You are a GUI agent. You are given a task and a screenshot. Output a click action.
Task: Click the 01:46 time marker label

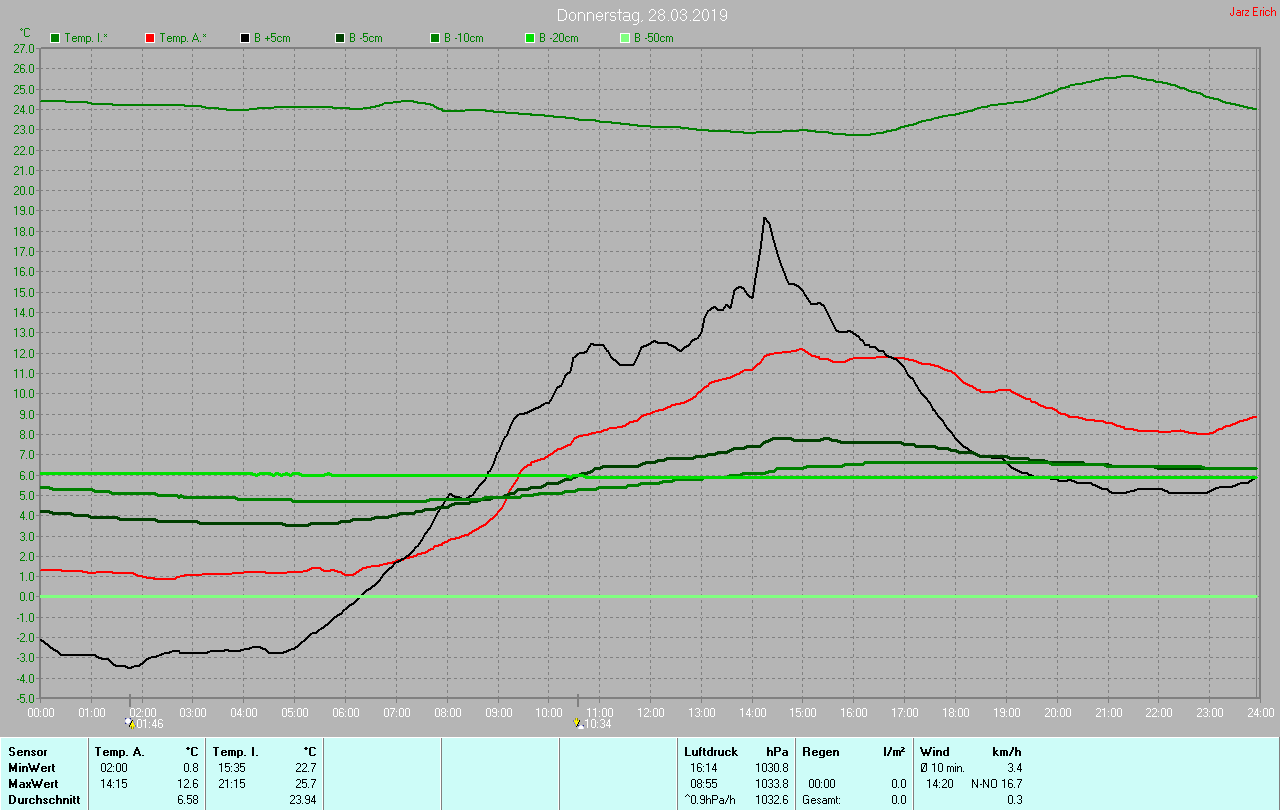pos(149,723)
